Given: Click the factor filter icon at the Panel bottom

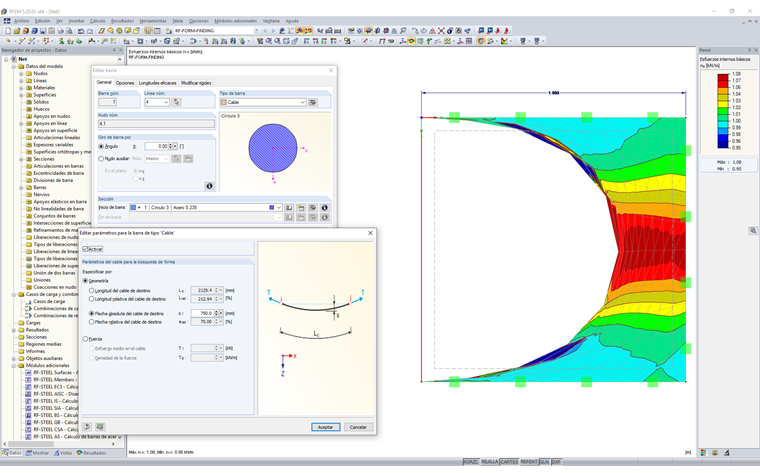Looking at the screenshot, I should 715,453.
